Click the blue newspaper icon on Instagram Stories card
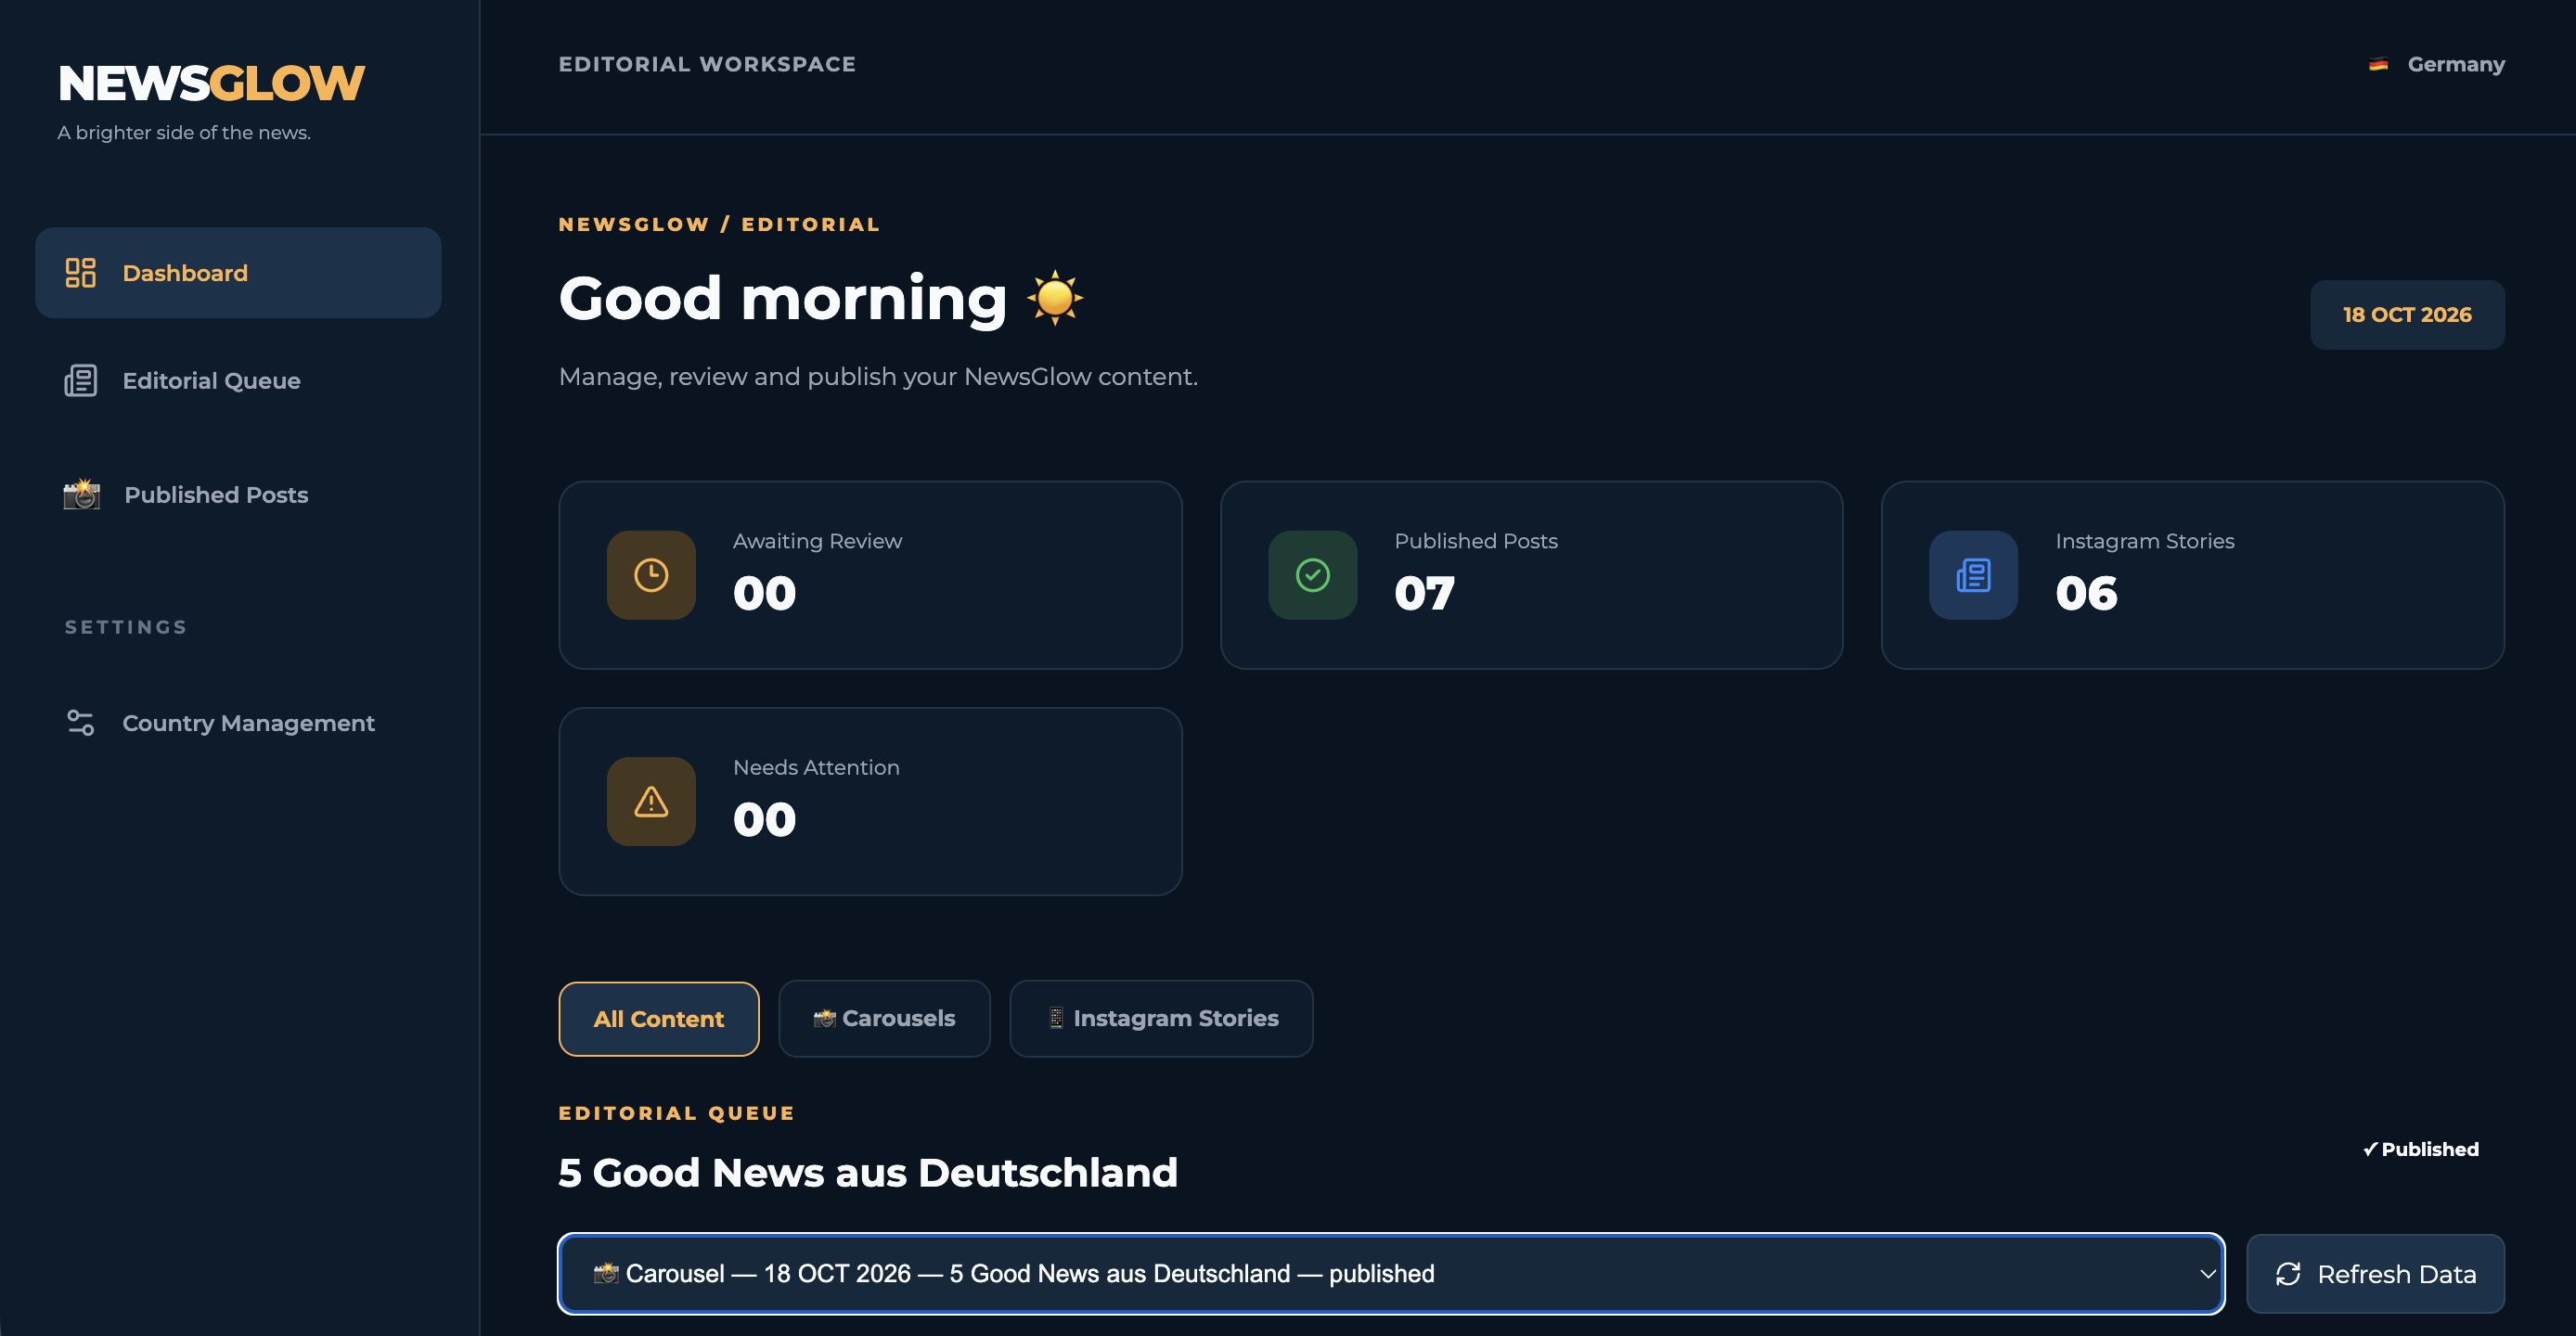 coord(1973,575)
